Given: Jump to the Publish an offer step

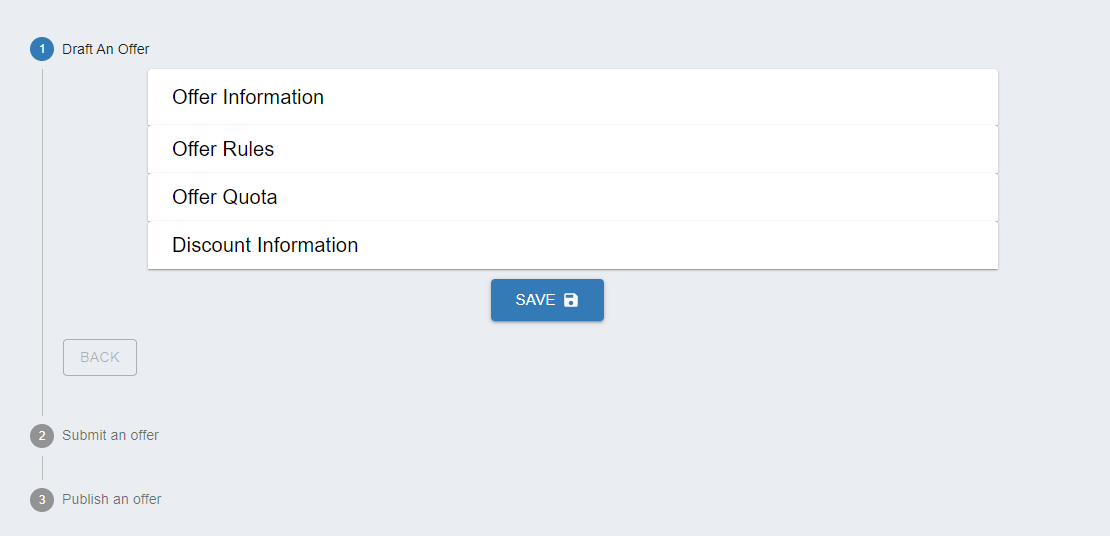Looking at the screenshot, I should click(111, 499).
